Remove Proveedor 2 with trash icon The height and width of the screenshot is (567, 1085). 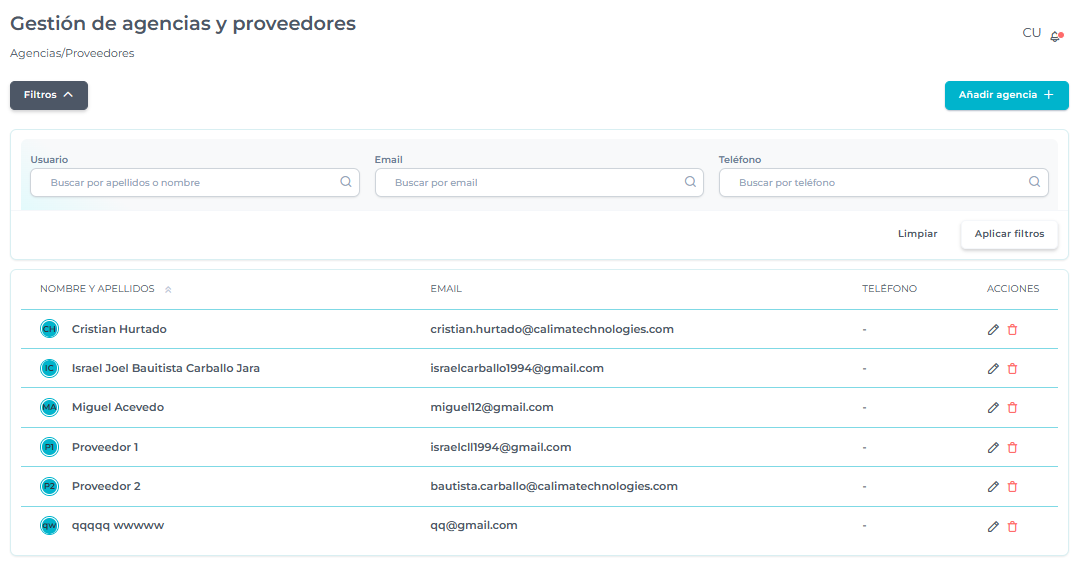coord(1012,486)
